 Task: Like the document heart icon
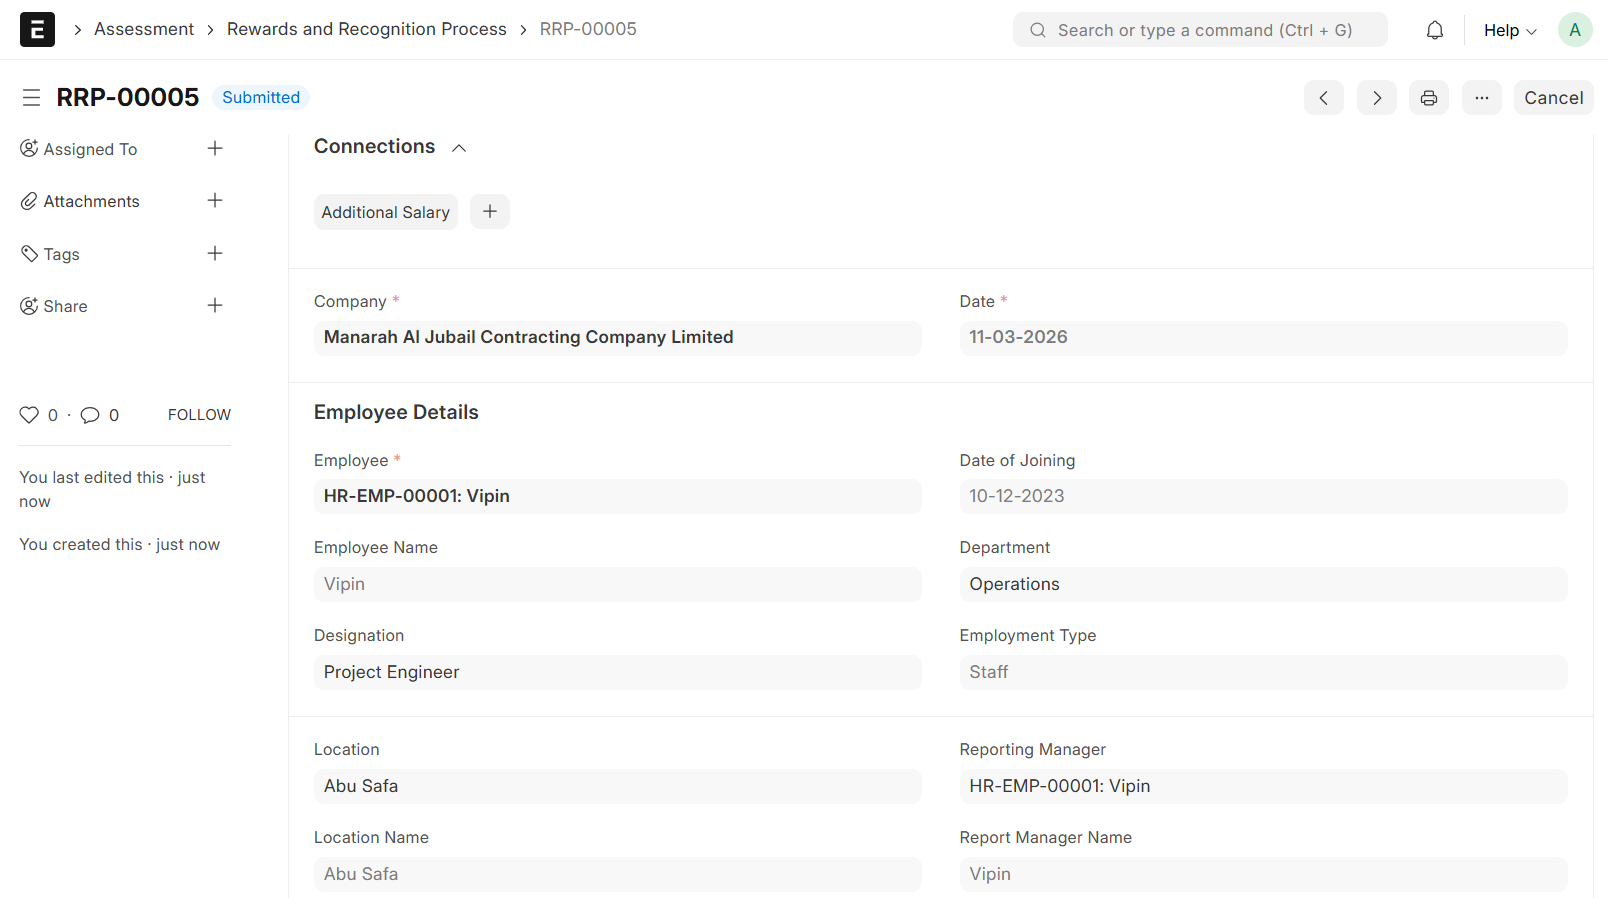tap(29, 415)
